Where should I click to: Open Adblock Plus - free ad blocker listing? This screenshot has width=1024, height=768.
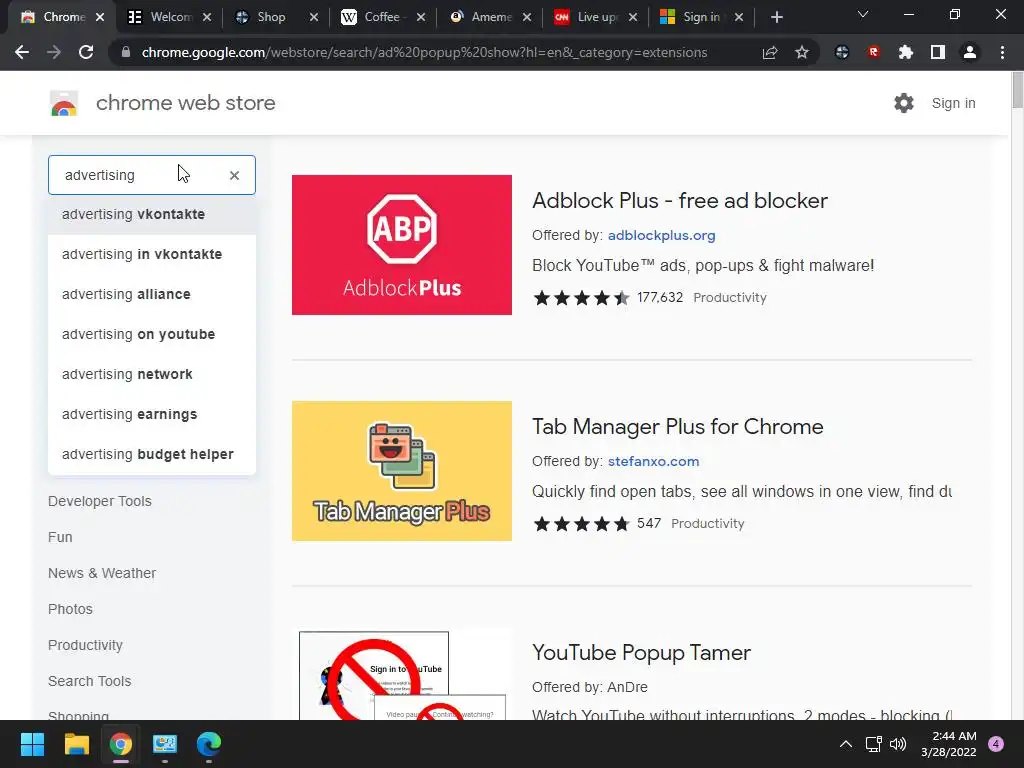(680, 200)
